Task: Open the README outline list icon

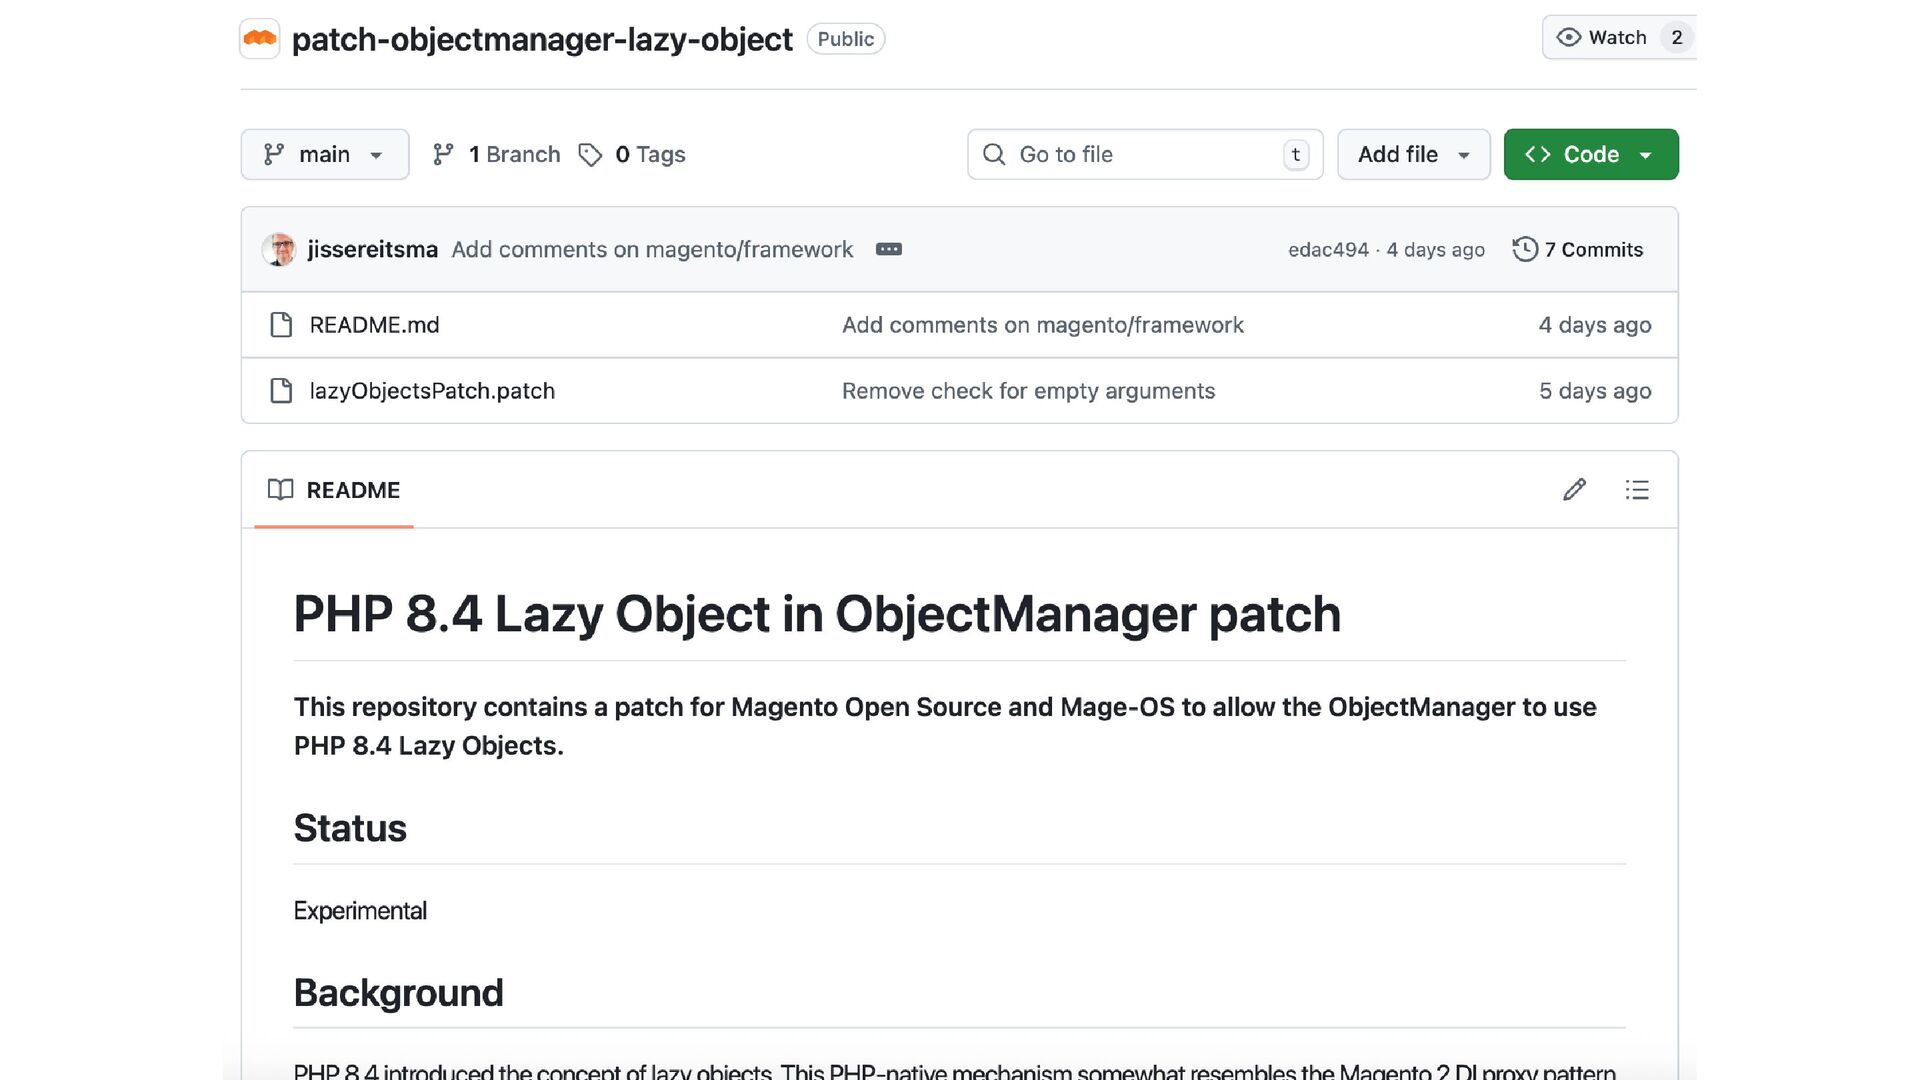Action: 1637,490
